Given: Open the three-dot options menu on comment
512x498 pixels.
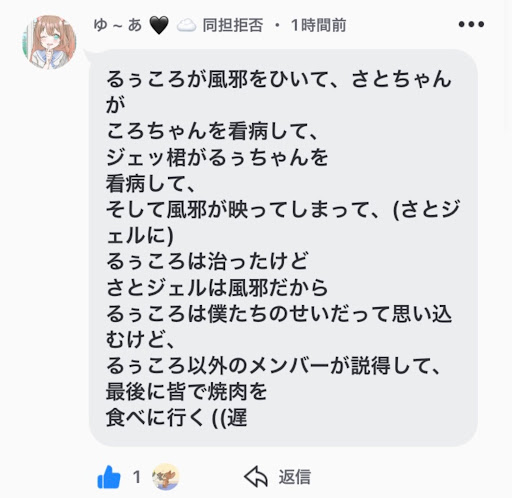Looking at the screenshot, I should 471,24.
